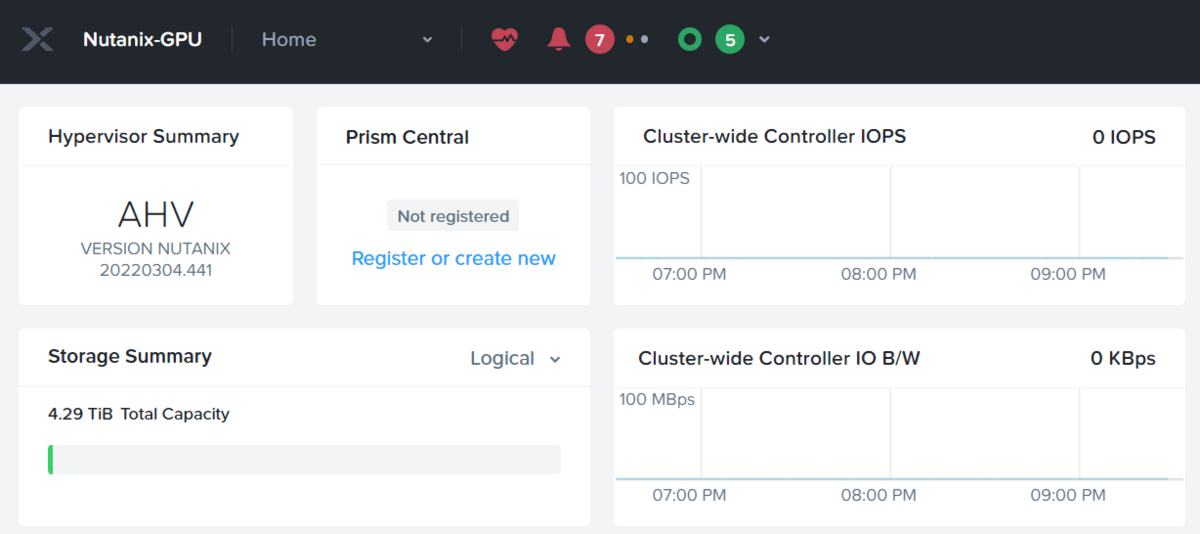Click the green task count badge 5
Image resolution: width=1200 pixels, height=534 pixels.
click(x=730, y=39)
